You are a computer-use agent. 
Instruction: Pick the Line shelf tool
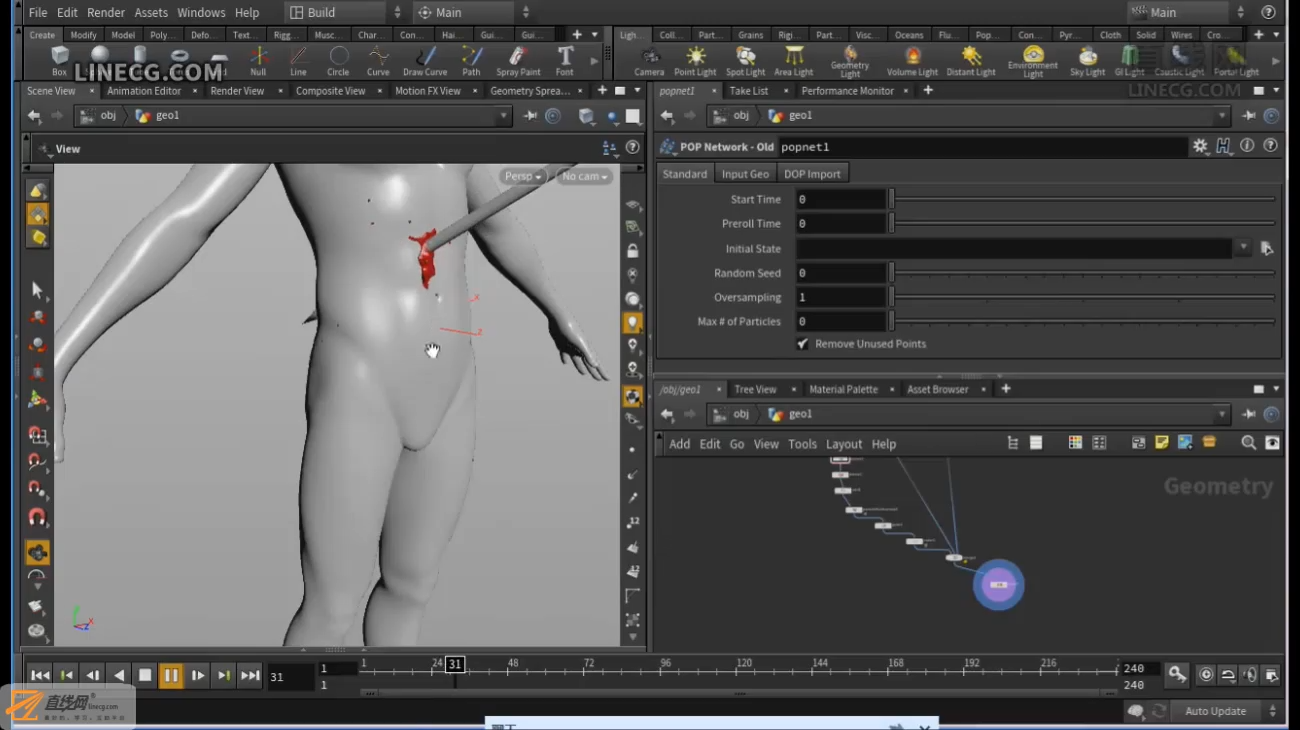point(298,60)
